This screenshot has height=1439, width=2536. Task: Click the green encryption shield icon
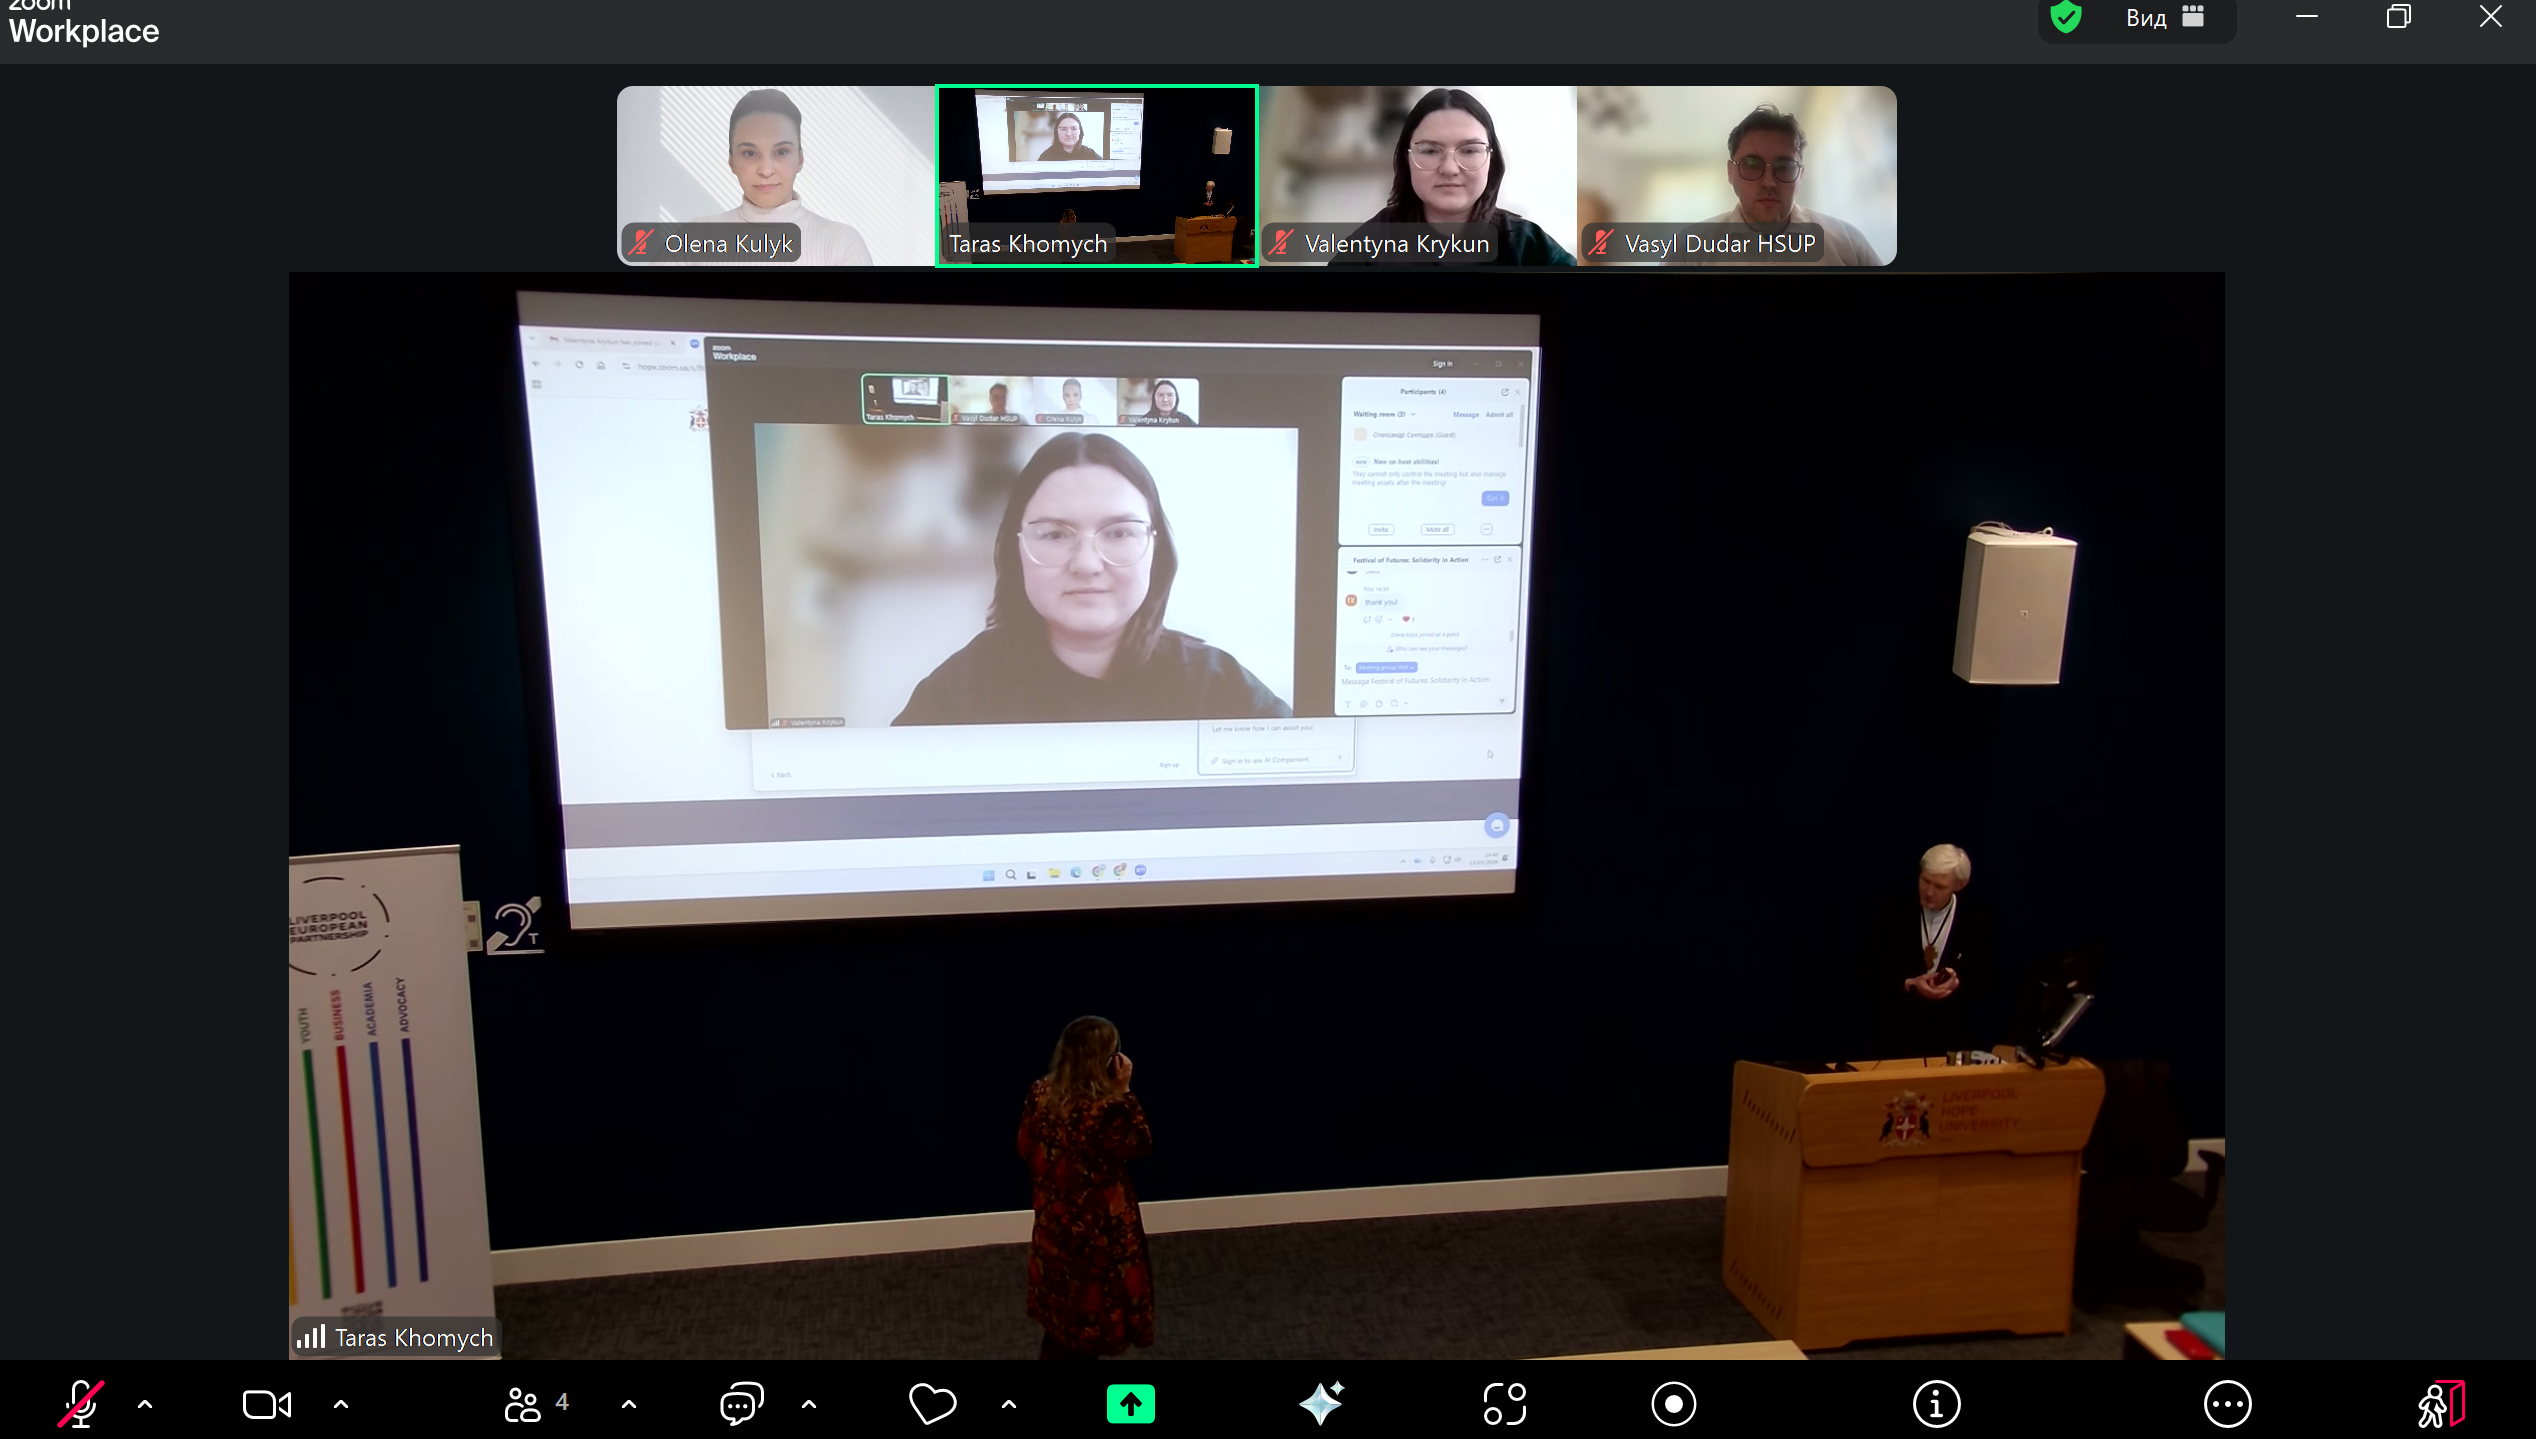point(2066,17)
